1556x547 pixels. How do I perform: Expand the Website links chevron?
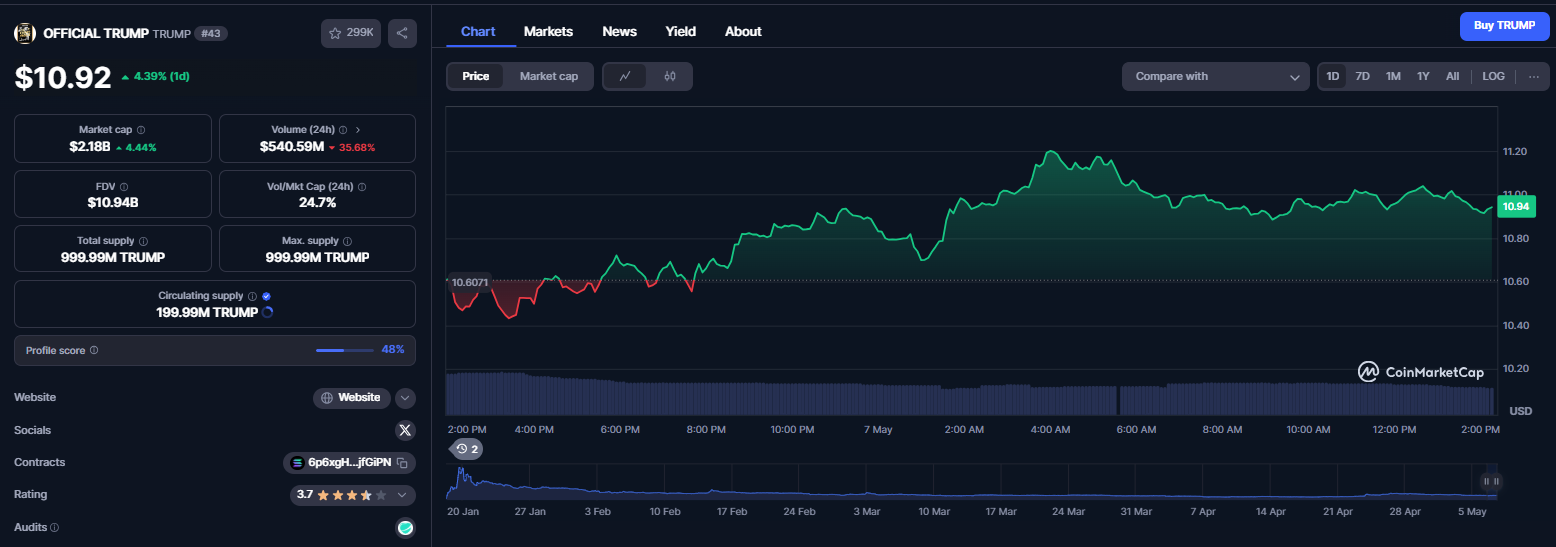point(405,398)
